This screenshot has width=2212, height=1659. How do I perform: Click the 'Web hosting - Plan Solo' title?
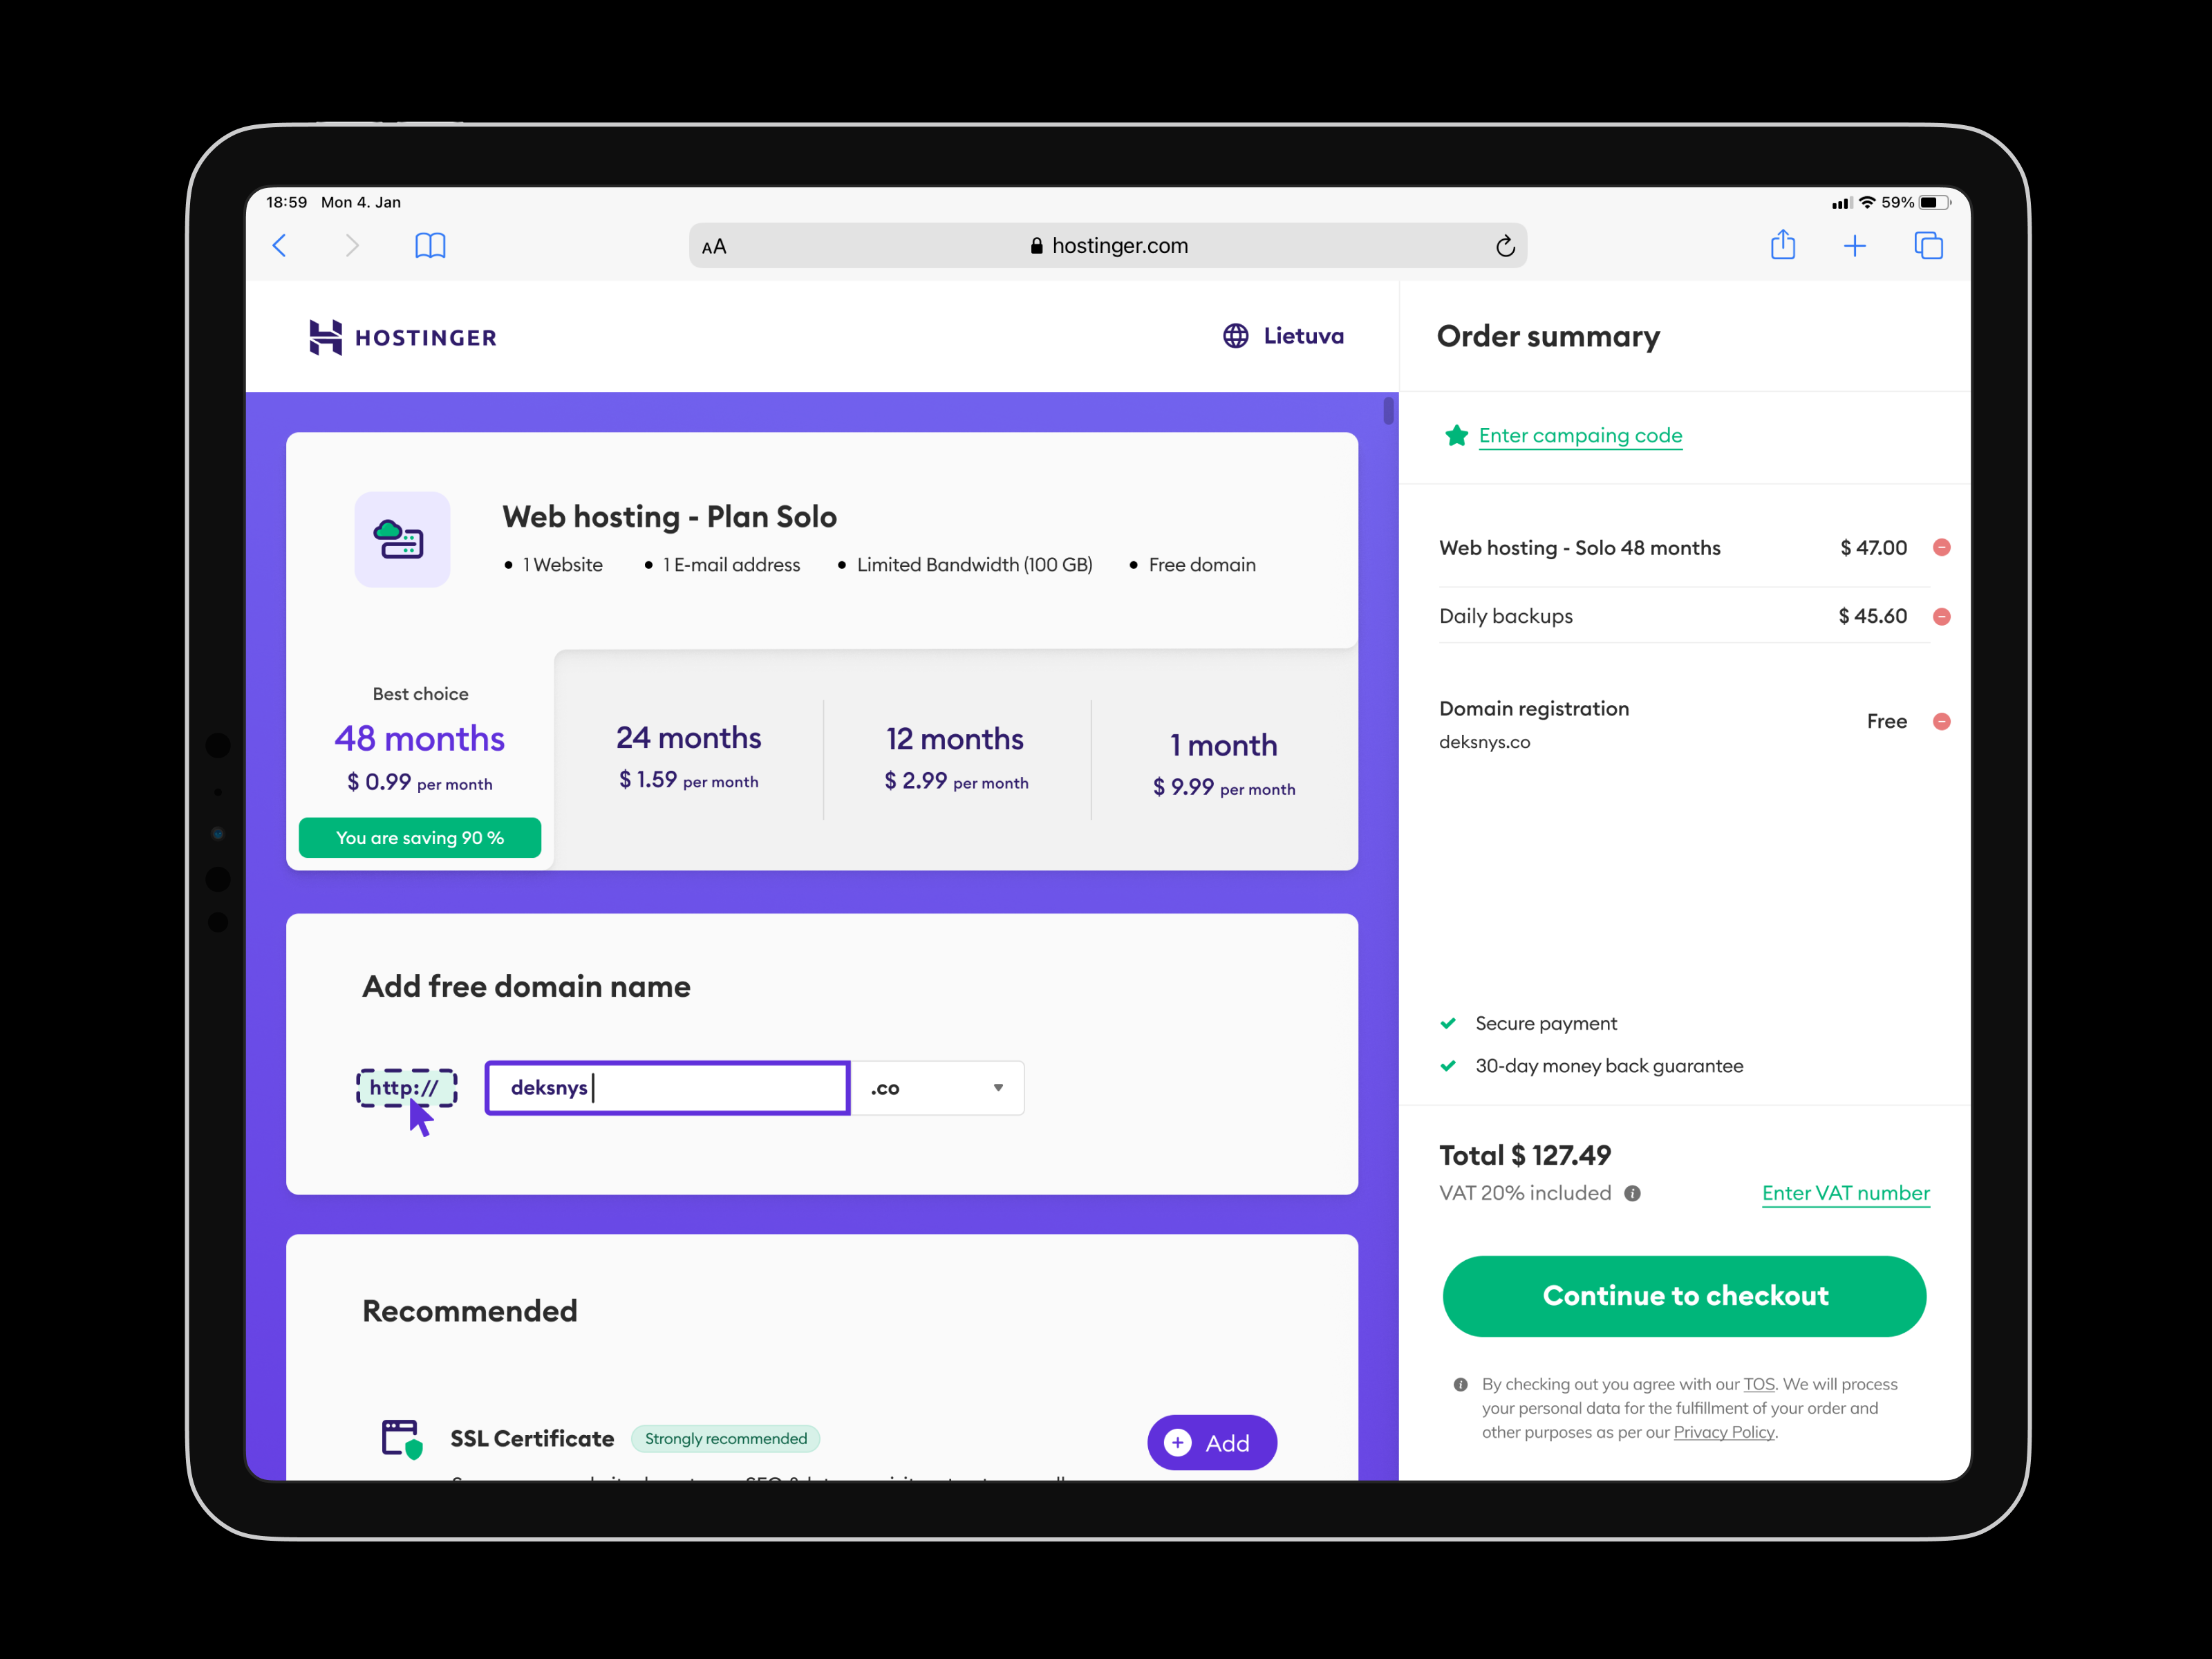coord(669,517)
